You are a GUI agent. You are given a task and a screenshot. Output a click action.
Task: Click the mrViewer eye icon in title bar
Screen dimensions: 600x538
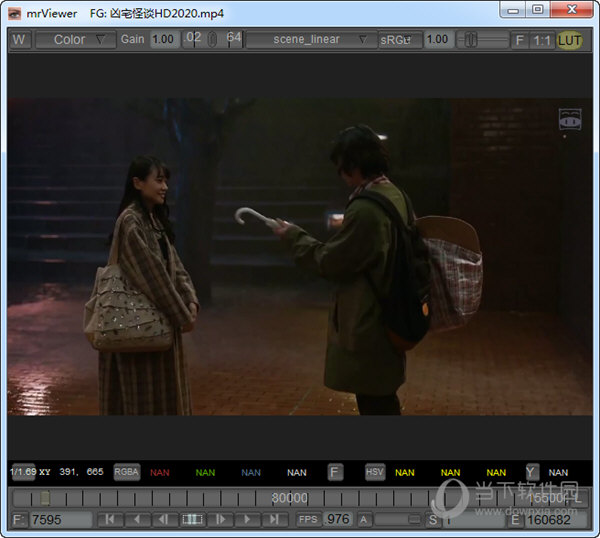point(15,14)
